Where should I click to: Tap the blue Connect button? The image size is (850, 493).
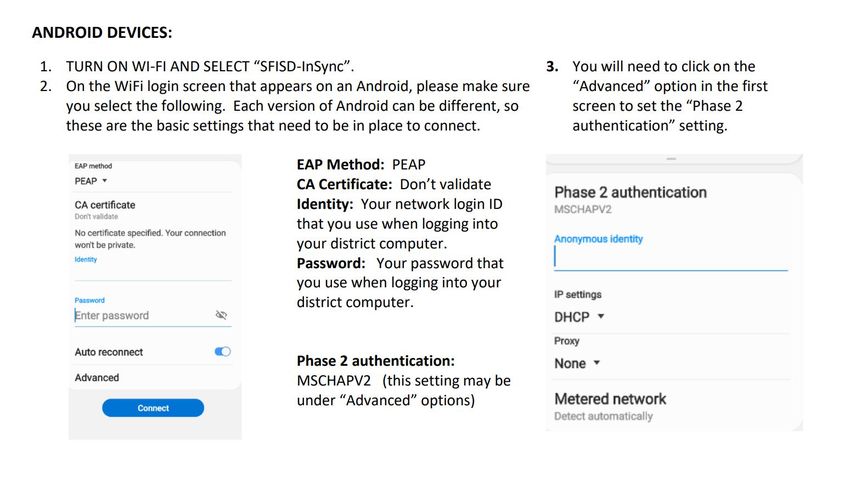click(153, 408)
